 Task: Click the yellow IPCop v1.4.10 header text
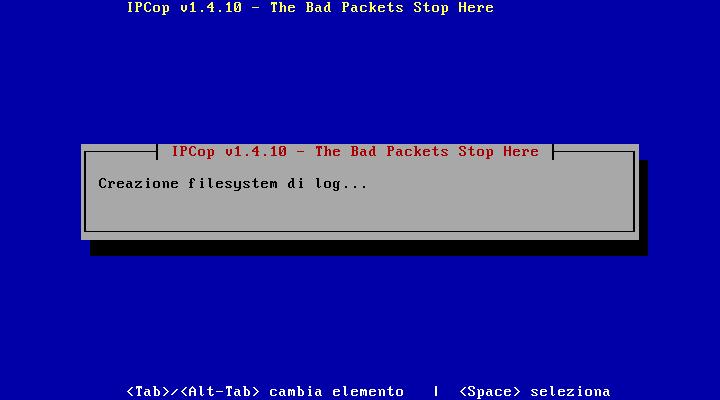click(x=310, y=8)
